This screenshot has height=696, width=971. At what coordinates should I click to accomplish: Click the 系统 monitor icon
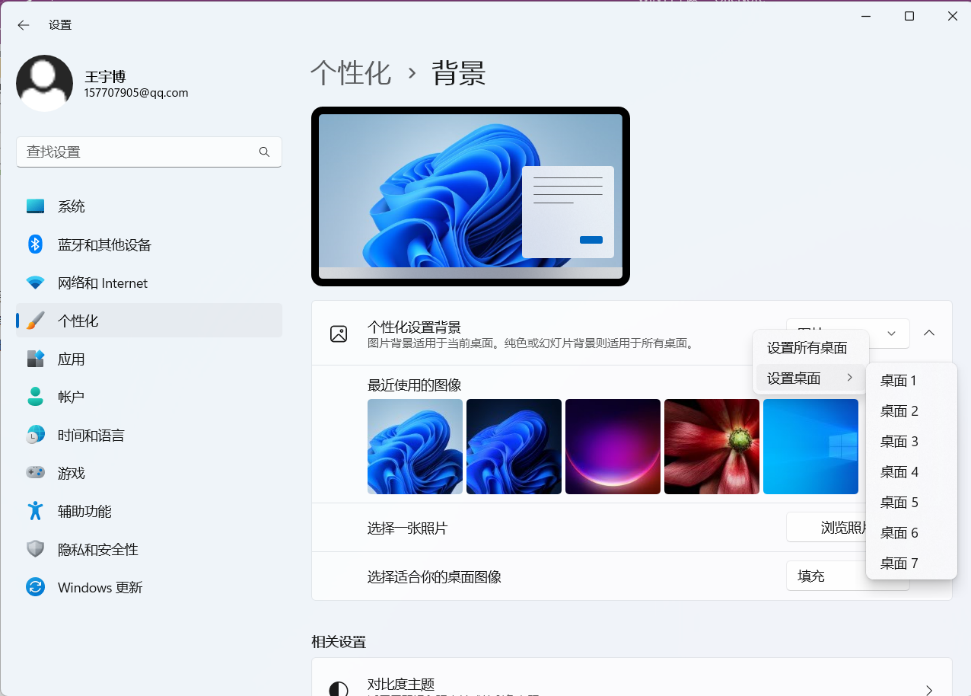pyautogui.click(x=35, y=206)
